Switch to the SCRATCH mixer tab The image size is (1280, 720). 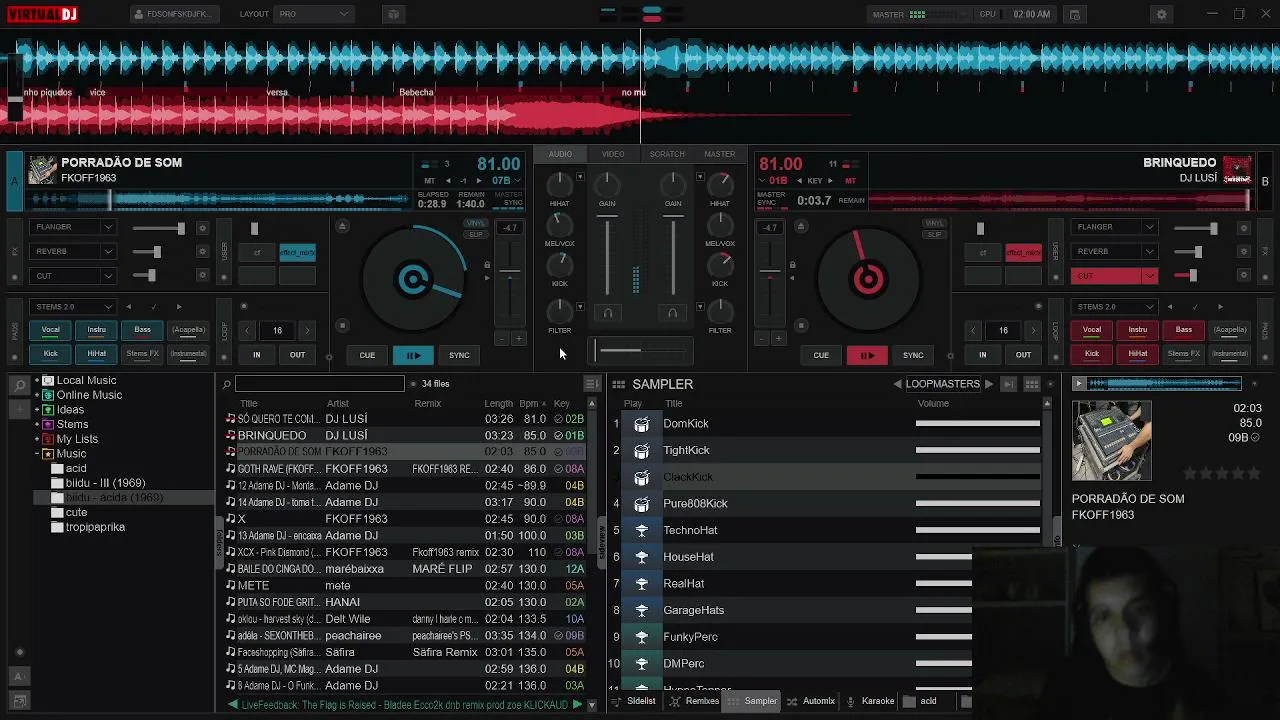click(667, 154)
